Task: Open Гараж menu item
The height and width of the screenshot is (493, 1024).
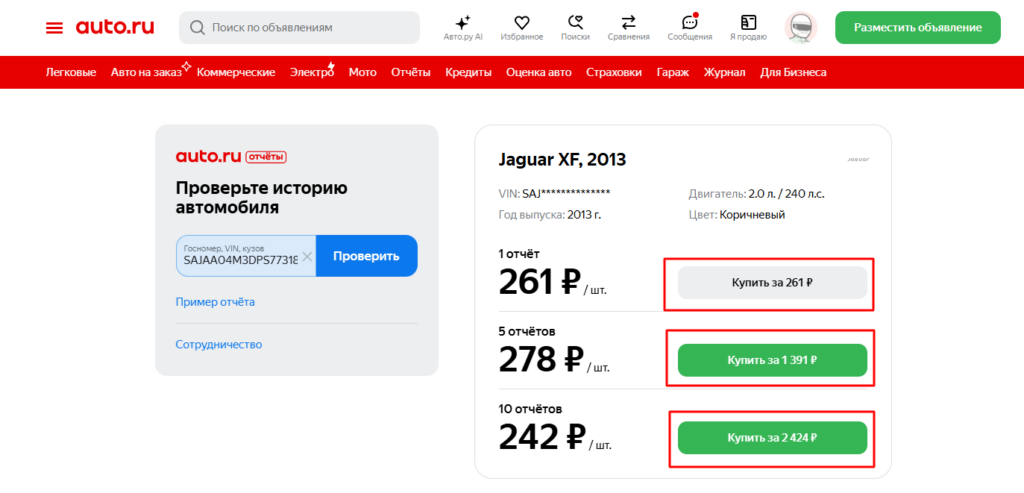Action: click(x=673, y=72)
